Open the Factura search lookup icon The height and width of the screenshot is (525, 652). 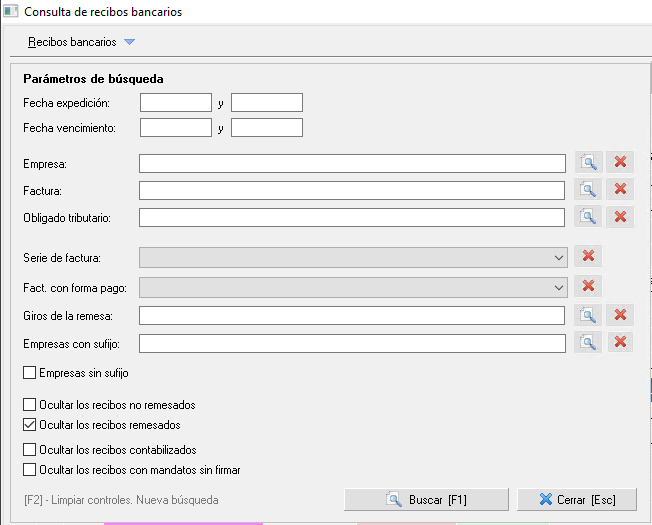tap(588, 190)
